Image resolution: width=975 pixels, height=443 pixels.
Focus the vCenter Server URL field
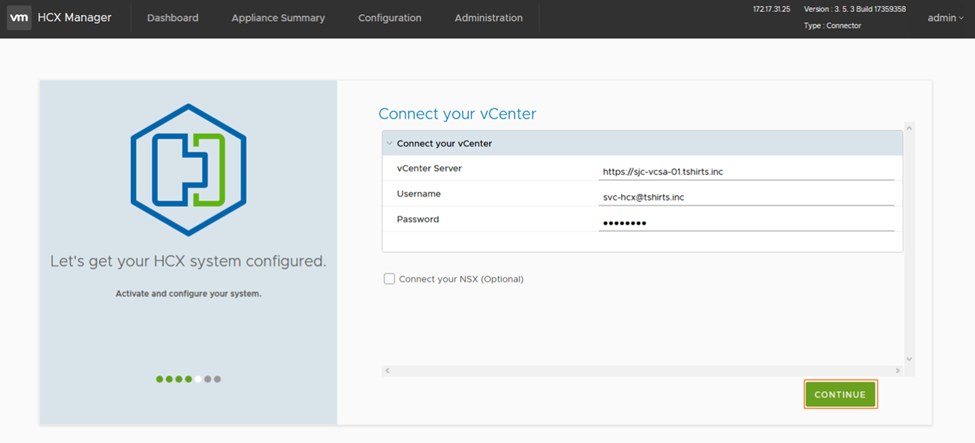coord(745,171)
